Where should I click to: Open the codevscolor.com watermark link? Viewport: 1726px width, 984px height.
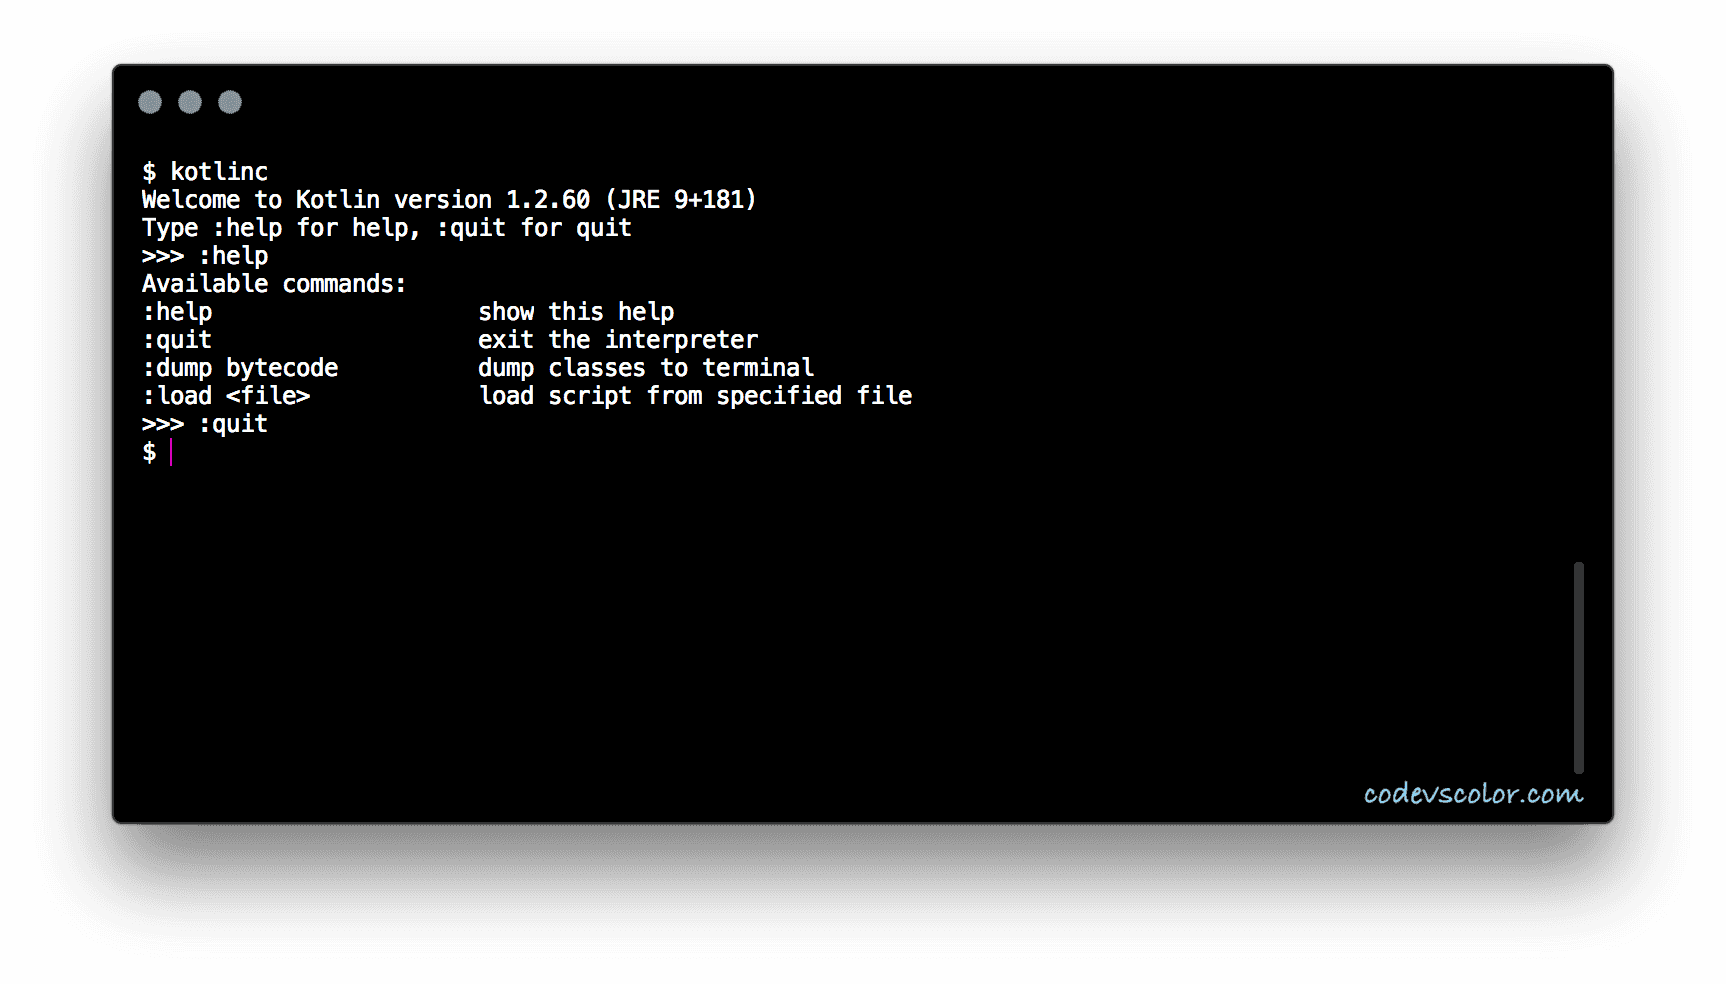click(x=1473, y=794)
